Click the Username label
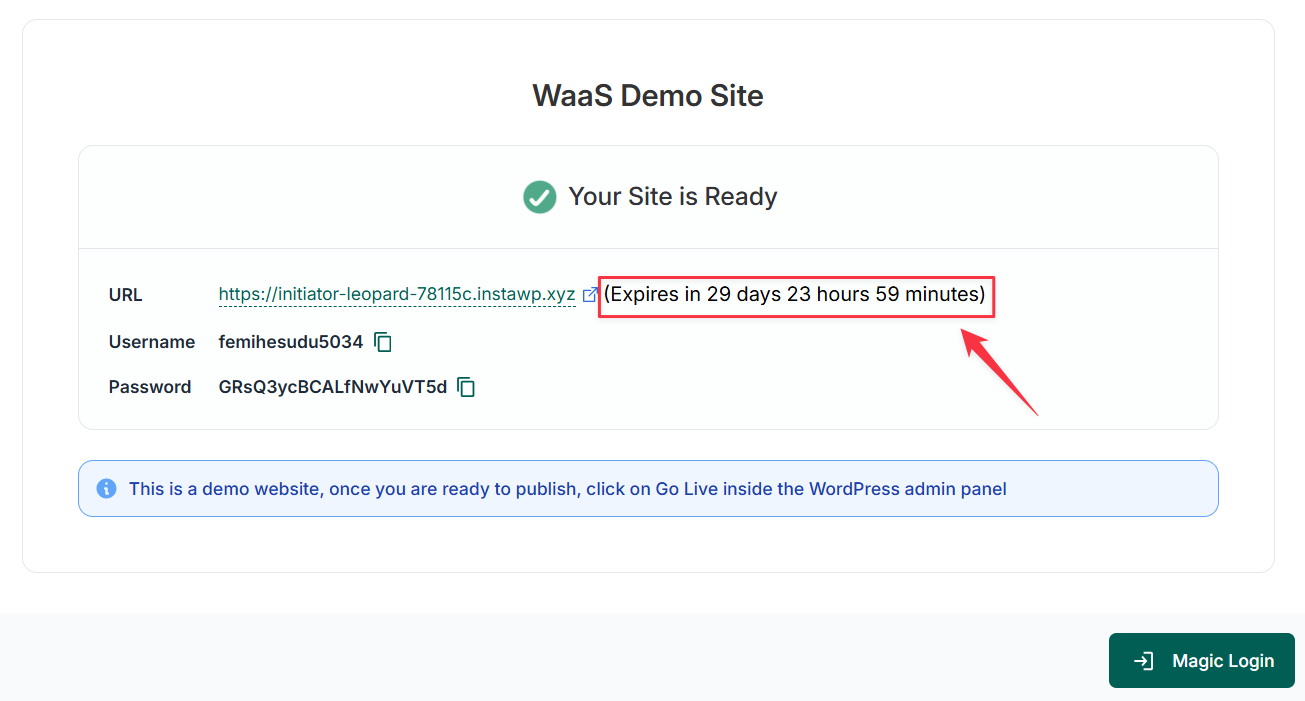This screenshot has width=1305, height=701. (x=152, y=342)
